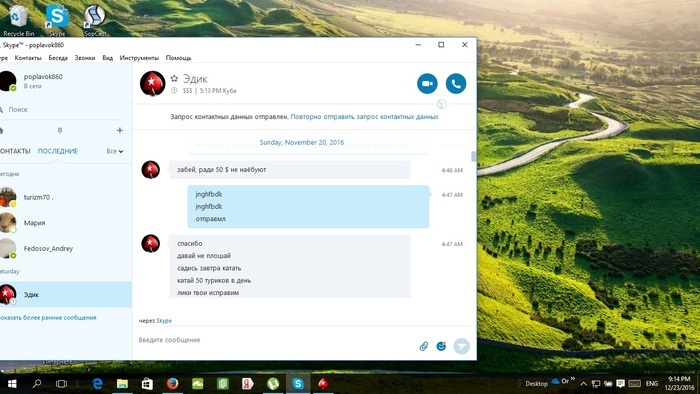This screenshot has width=700, height=394.
Task: Open the taskbar clock and date
Action: (679, 383)
